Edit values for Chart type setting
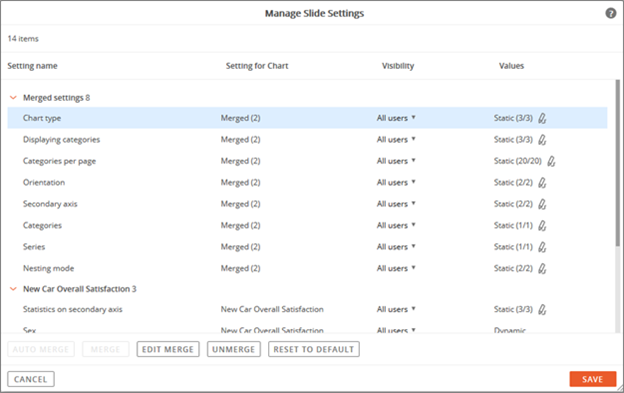624x393 pixels. tap(542, 118)
